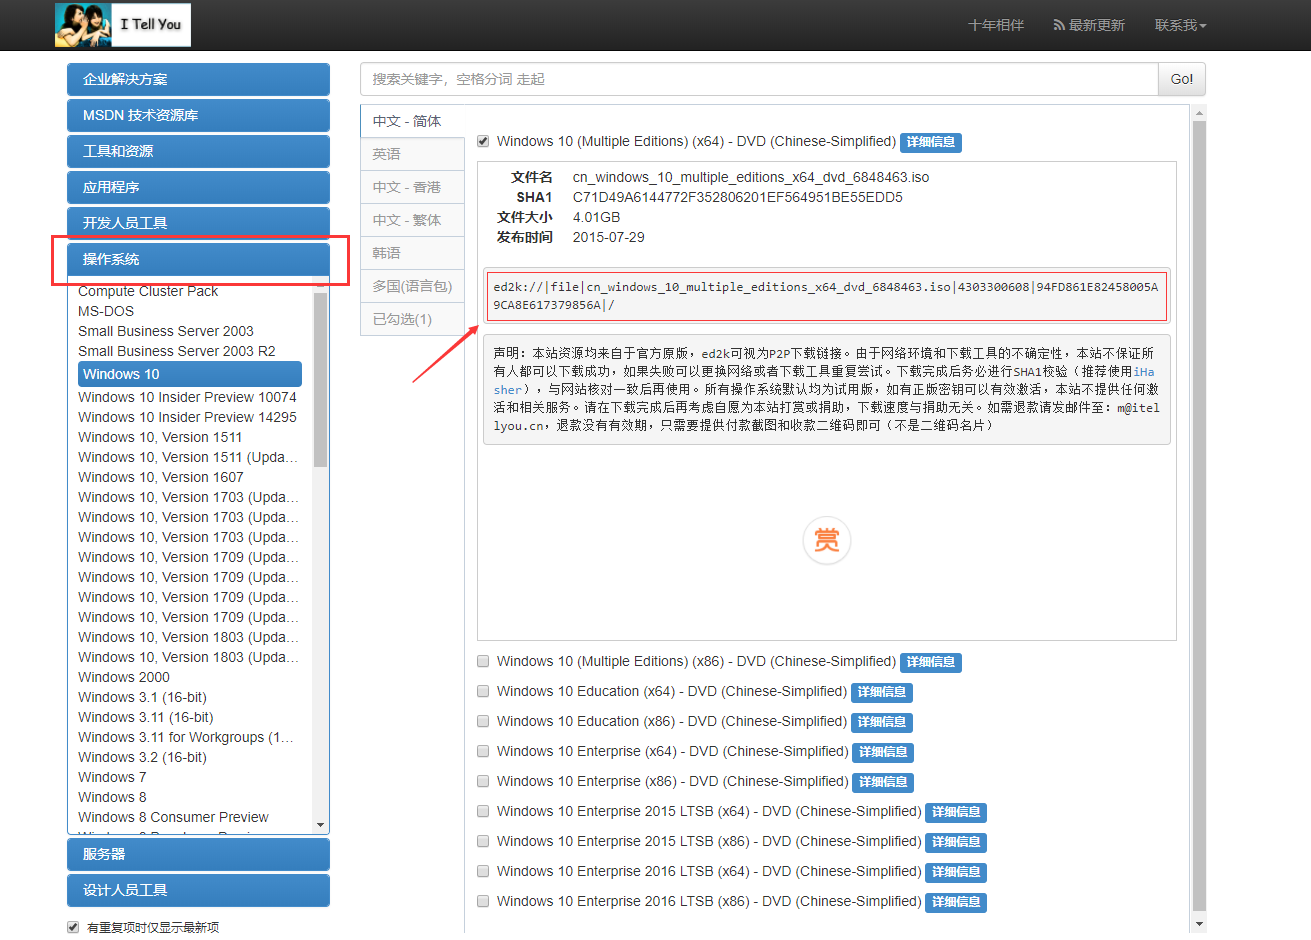
Task: Click the orange 赏 reward icon
Action: pos(827,540)
